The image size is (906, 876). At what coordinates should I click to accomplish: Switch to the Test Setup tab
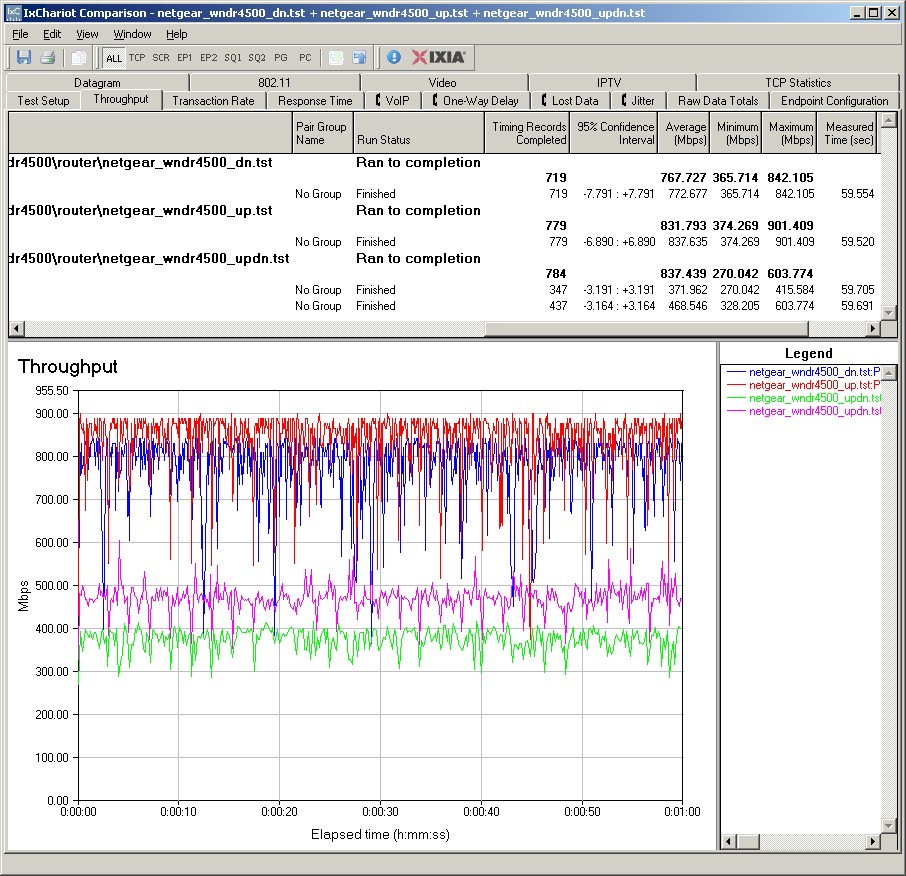(x=43, y=101)
